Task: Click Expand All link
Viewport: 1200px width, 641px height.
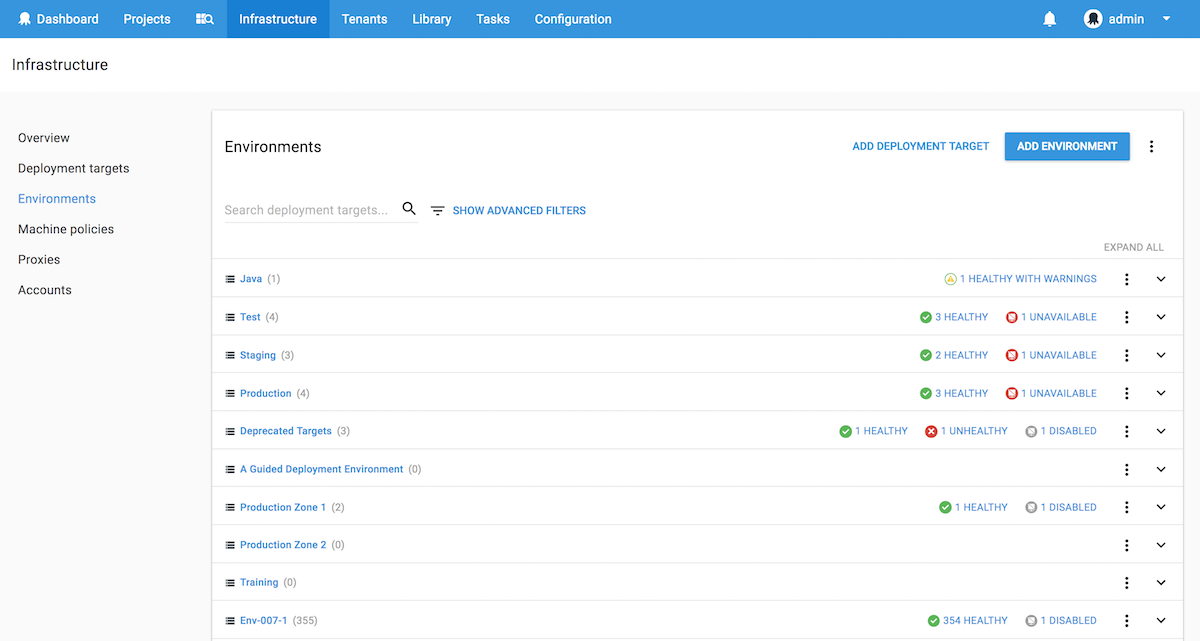Action: pyautogui.click(x=1133, y=247)
